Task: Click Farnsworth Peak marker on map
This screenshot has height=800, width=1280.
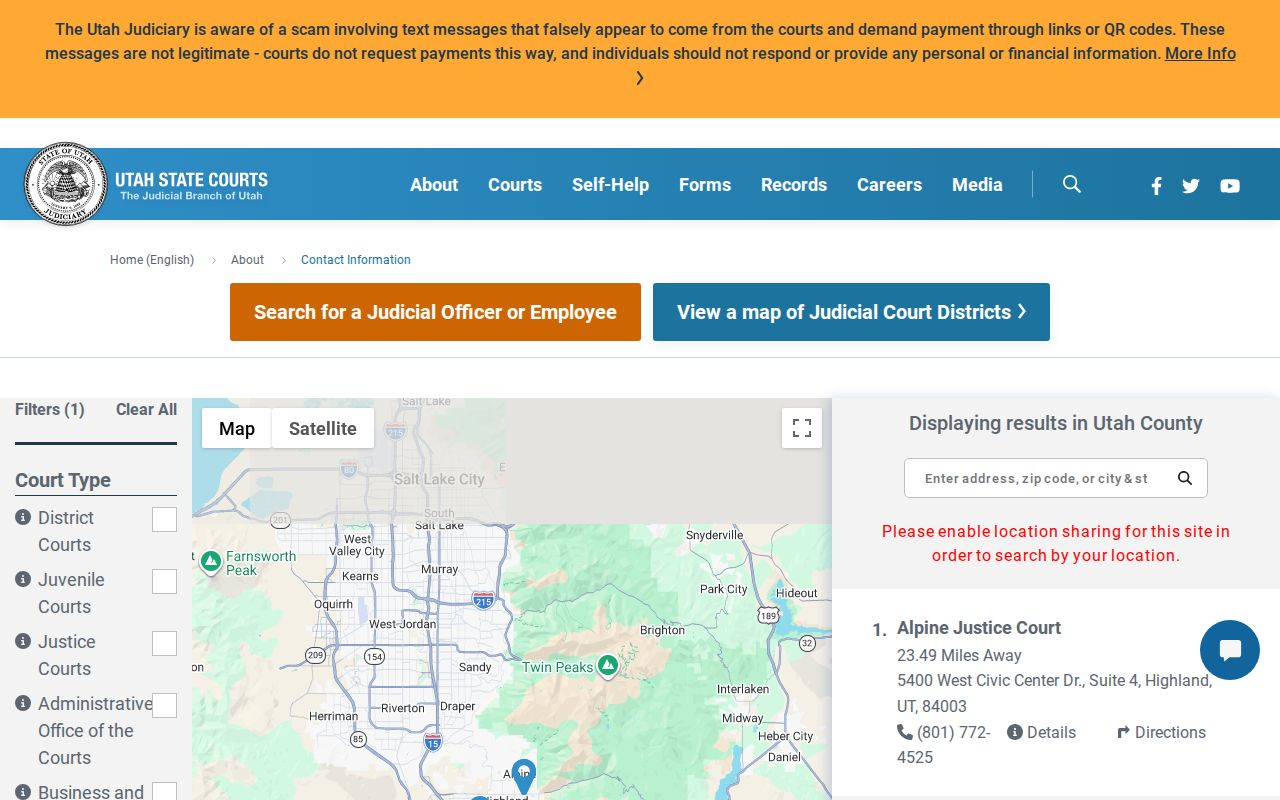Action: pyautogui.click(x=210, y=562)
